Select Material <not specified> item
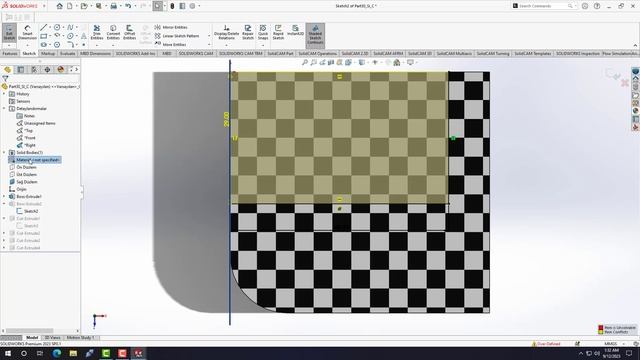 click(35, 160)
